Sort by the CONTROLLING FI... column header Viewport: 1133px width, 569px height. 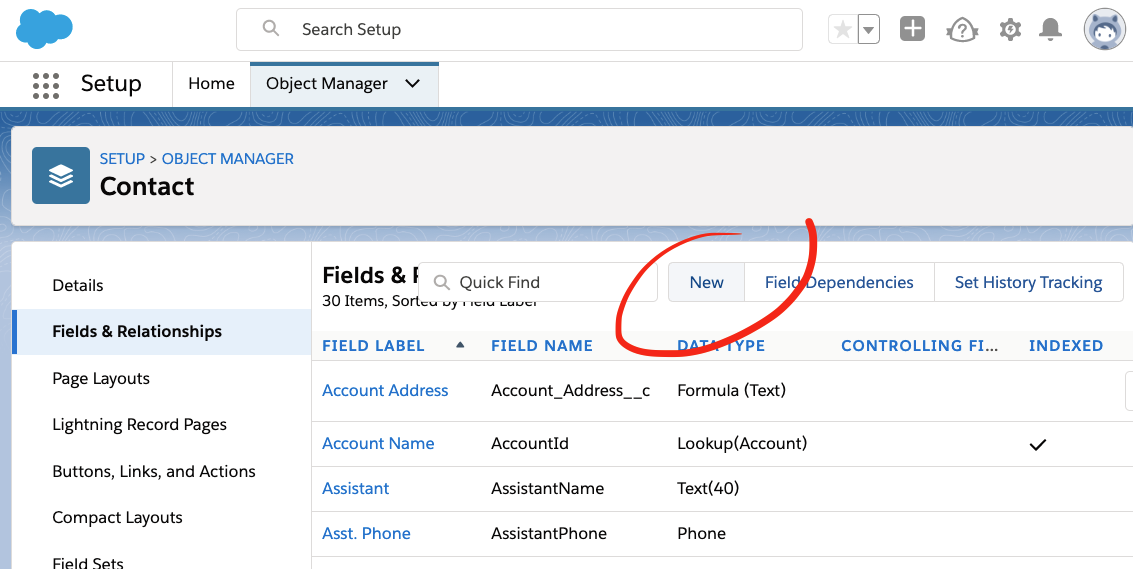919,346
